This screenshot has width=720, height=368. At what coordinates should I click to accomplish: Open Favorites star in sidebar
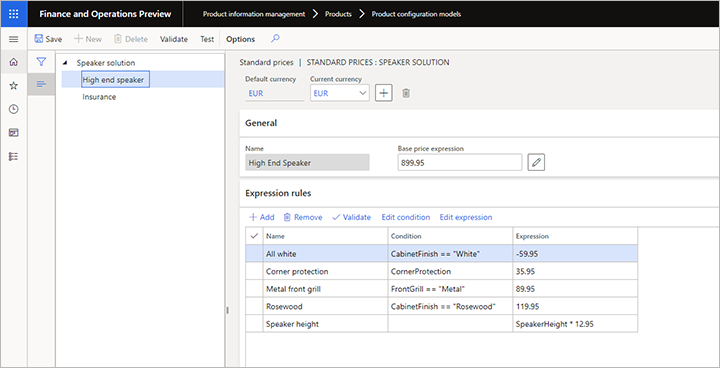pos(14,85)
